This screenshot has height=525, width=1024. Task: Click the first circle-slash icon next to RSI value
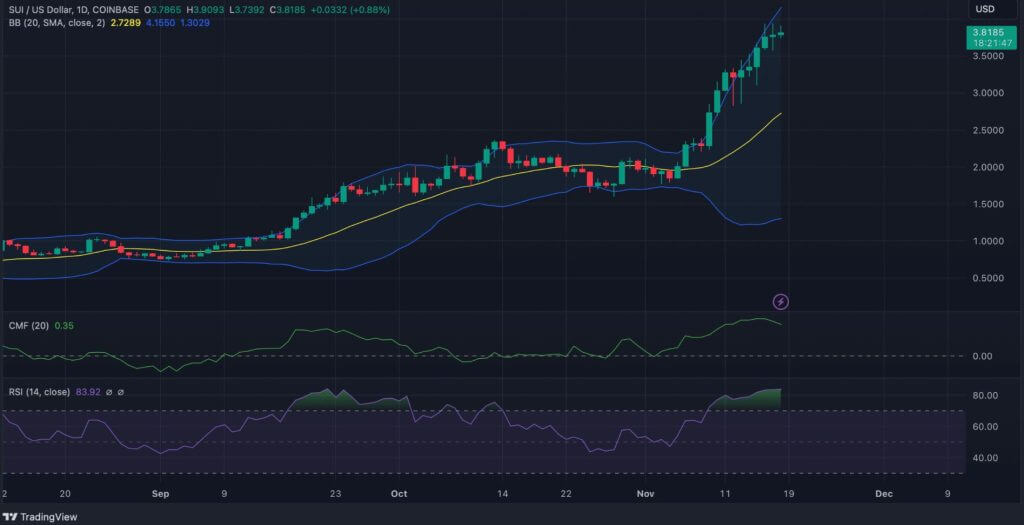click(x=108, y=392)
